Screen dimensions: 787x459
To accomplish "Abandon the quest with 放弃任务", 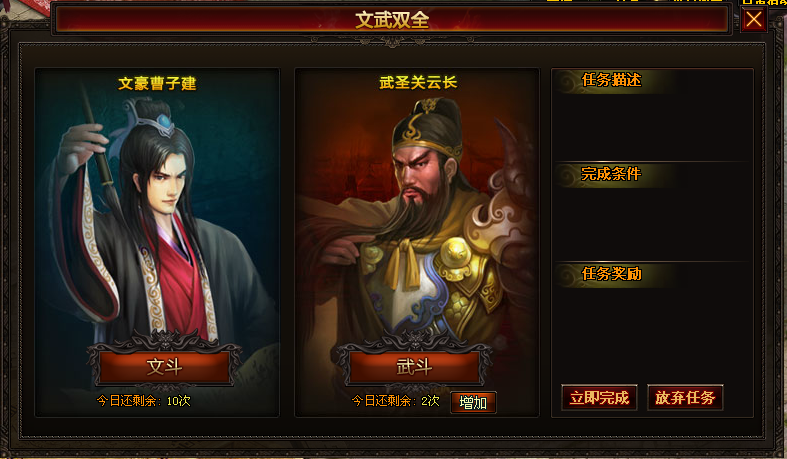I will click(x=685, y=398).
